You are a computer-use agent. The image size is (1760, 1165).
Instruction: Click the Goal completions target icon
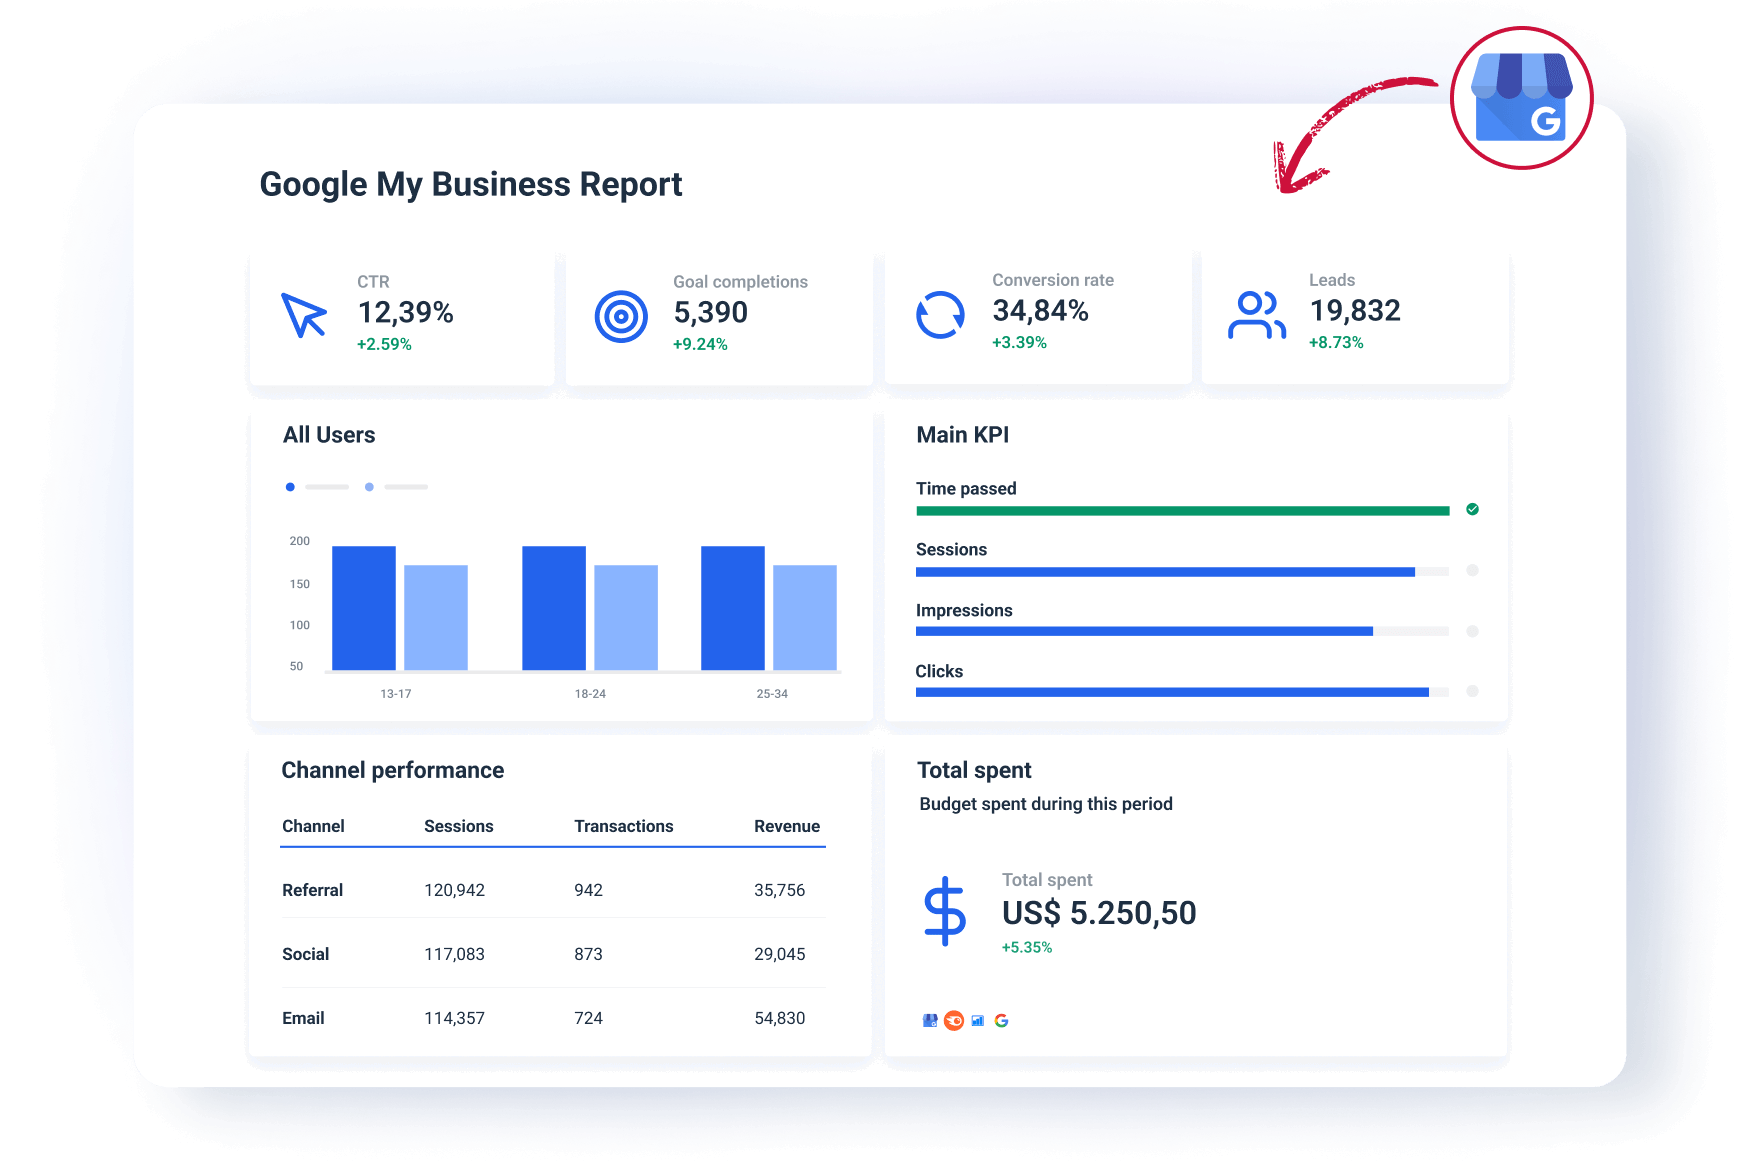[622, 313]
